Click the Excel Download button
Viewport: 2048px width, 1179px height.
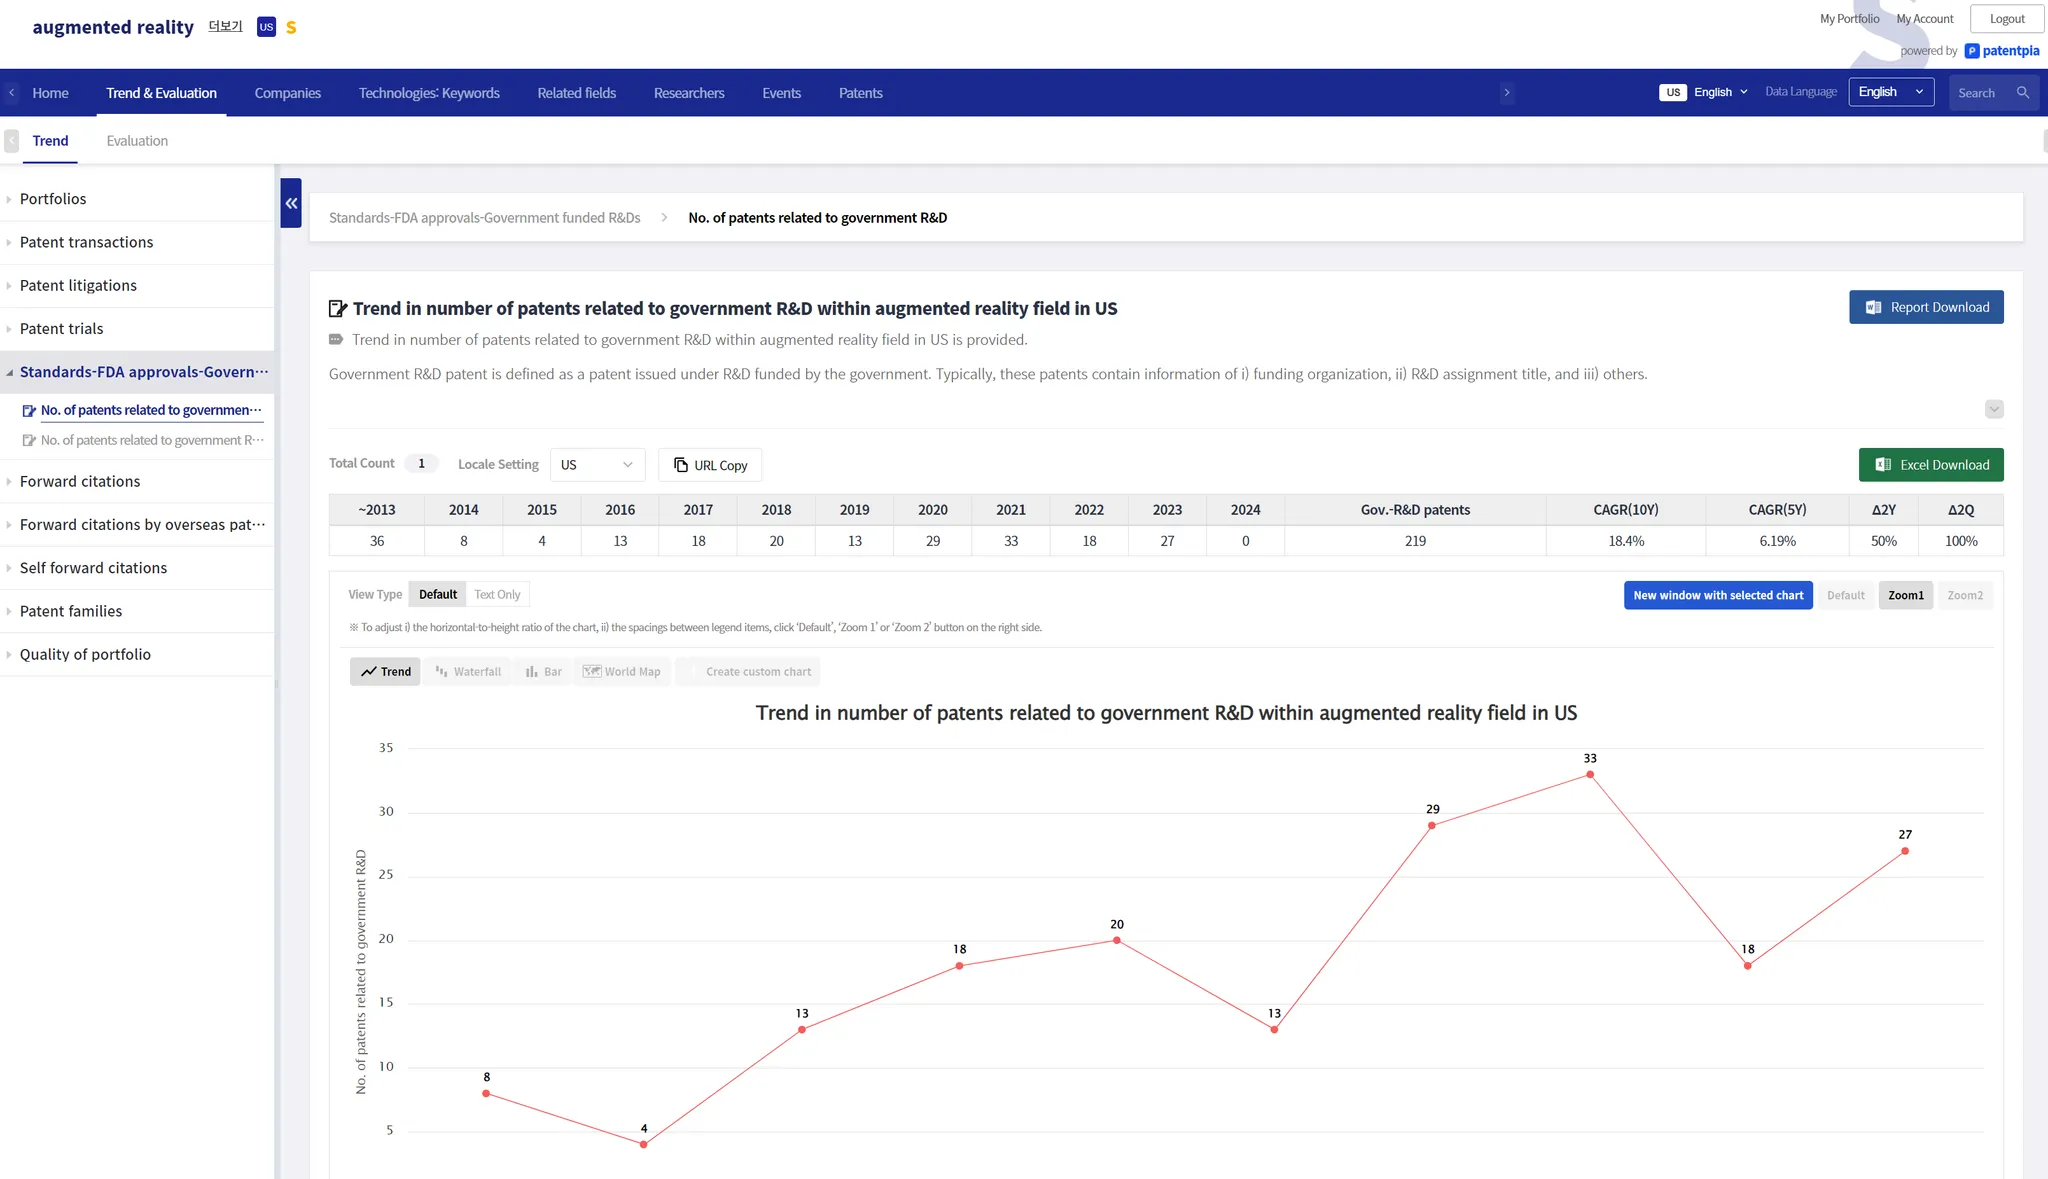pyautogui.click(x=1930, y=465)
